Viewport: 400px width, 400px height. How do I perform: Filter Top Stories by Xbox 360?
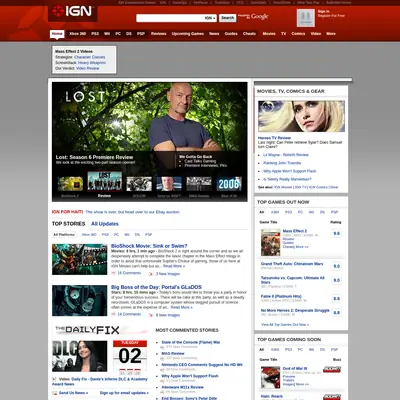pyautogui.click(x=89, y=235)
